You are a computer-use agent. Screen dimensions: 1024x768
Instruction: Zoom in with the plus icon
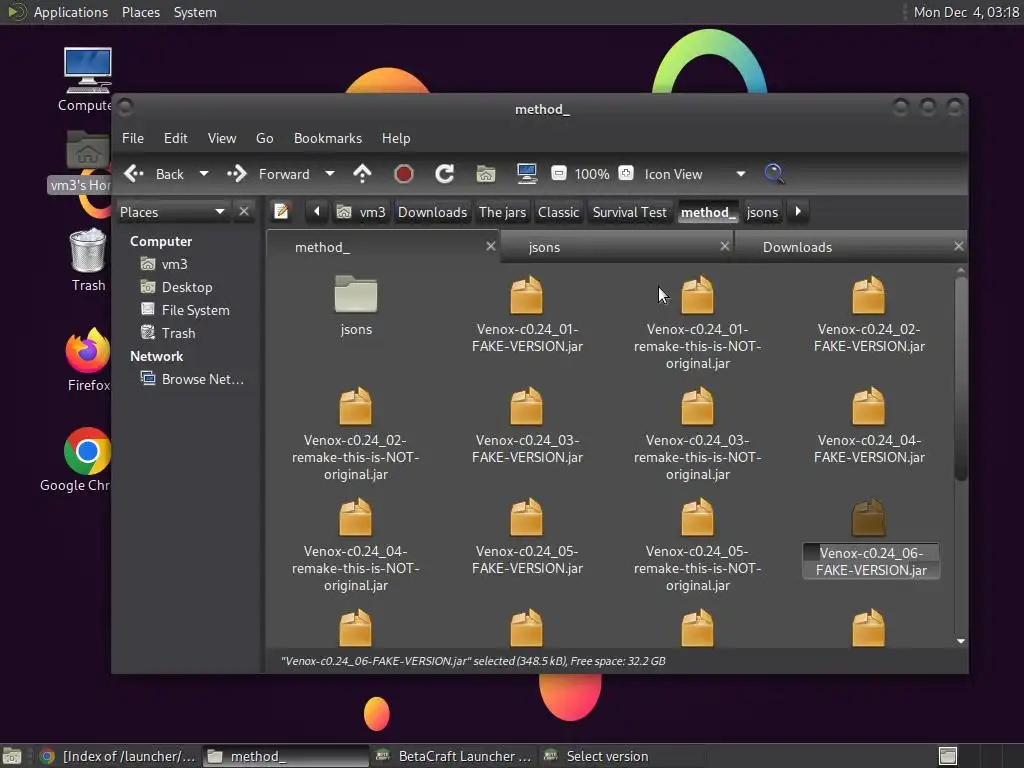[626, 174]
